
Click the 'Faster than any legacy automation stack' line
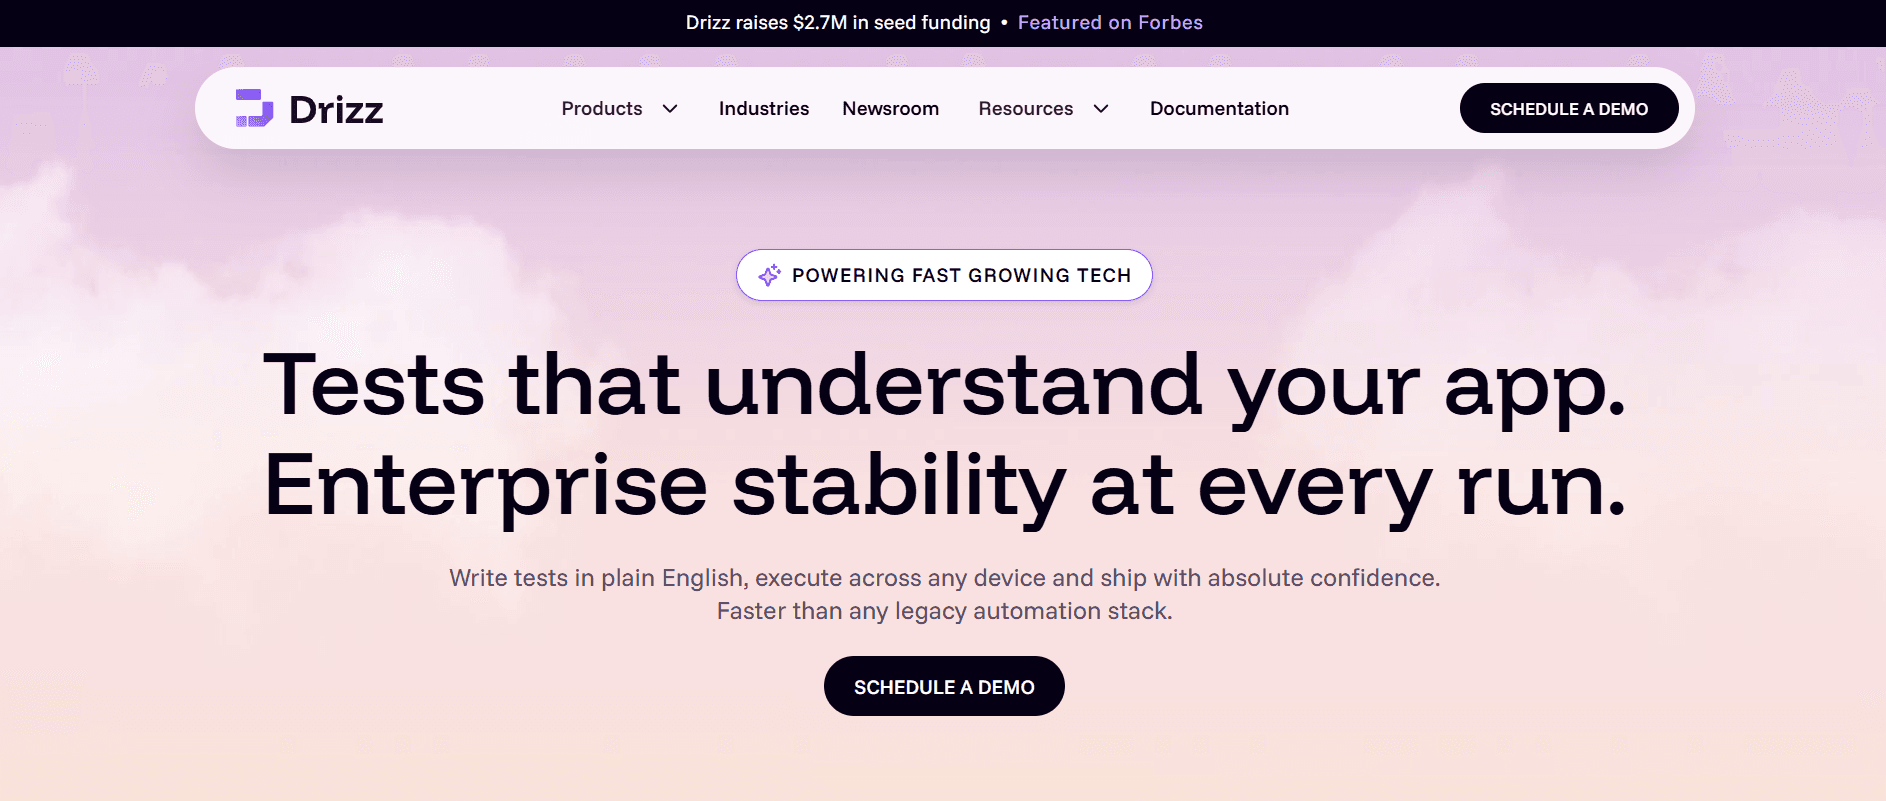coord(944,611)
